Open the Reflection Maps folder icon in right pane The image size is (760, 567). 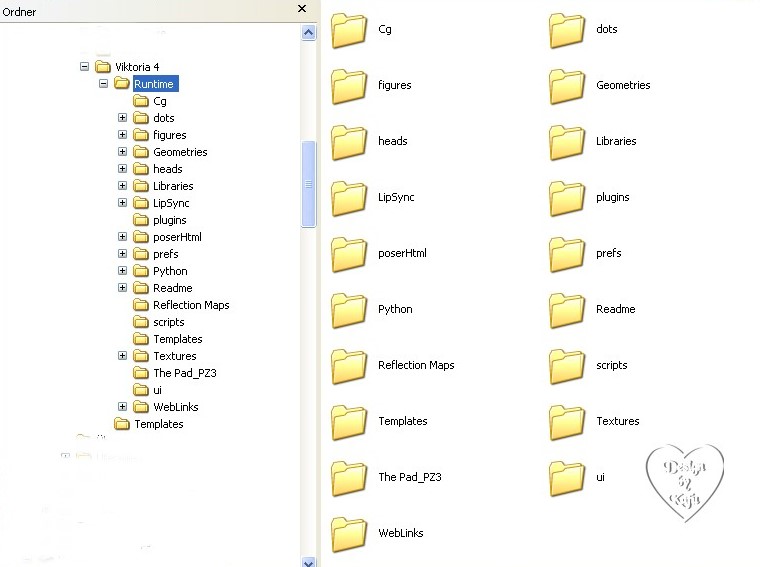349,366
